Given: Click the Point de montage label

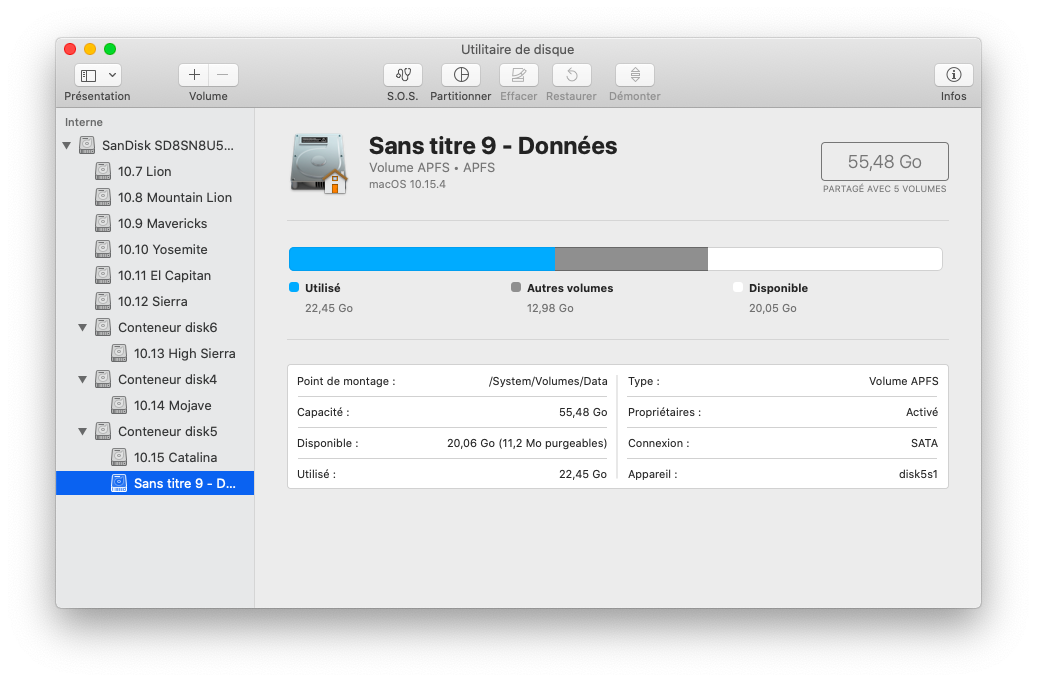Looking at the screenshot, I should pyautogui.click(x=346, y=381).
